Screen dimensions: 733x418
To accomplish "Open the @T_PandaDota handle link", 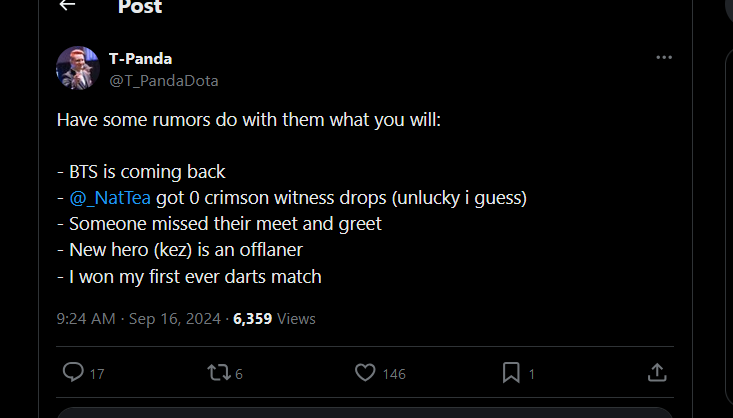I will (163, 80).
